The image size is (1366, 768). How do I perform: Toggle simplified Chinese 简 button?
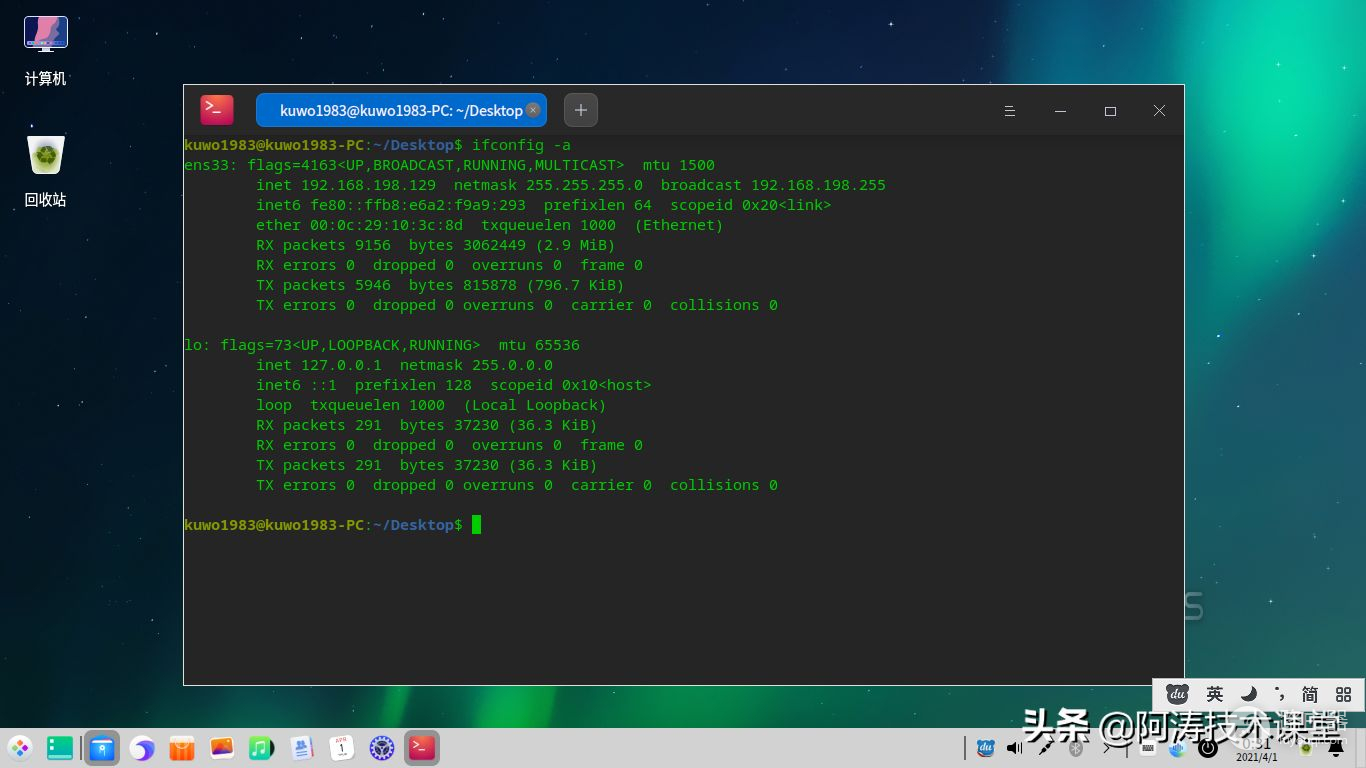(x=1309, y=694)
